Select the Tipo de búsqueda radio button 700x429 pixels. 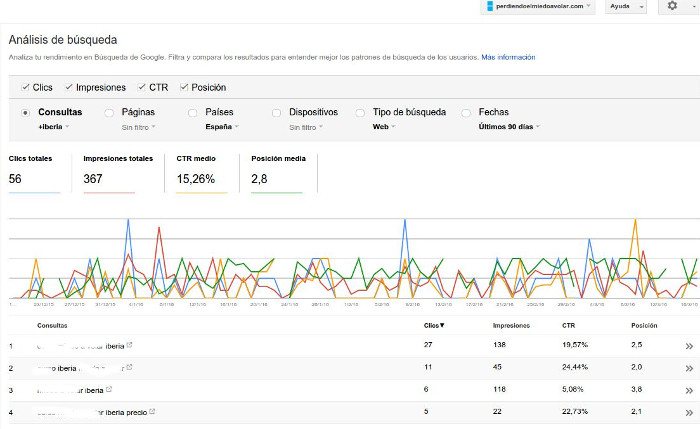point(360,113)
